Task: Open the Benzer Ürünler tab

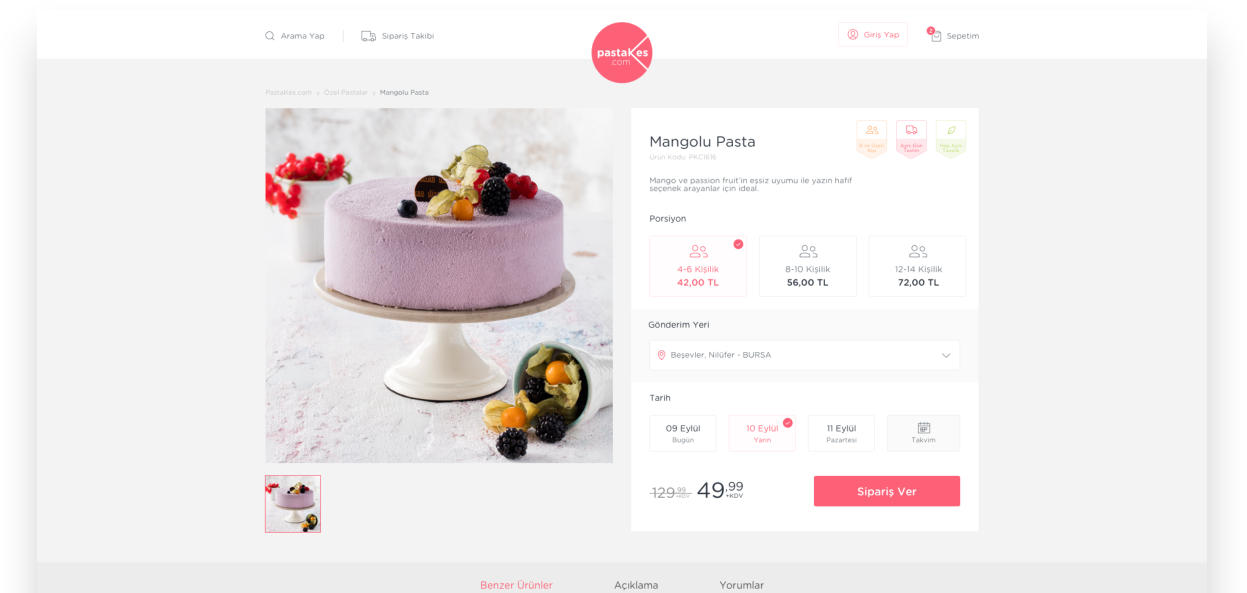Action: 516,585
